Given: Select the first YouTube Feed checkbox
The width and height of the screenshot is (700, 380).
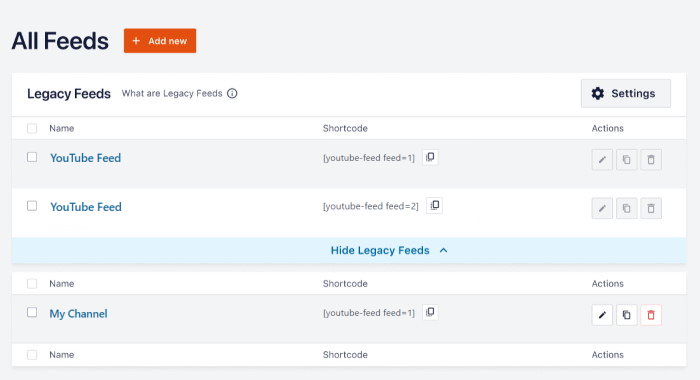Looking at the screenshot, I should [32, 157].
